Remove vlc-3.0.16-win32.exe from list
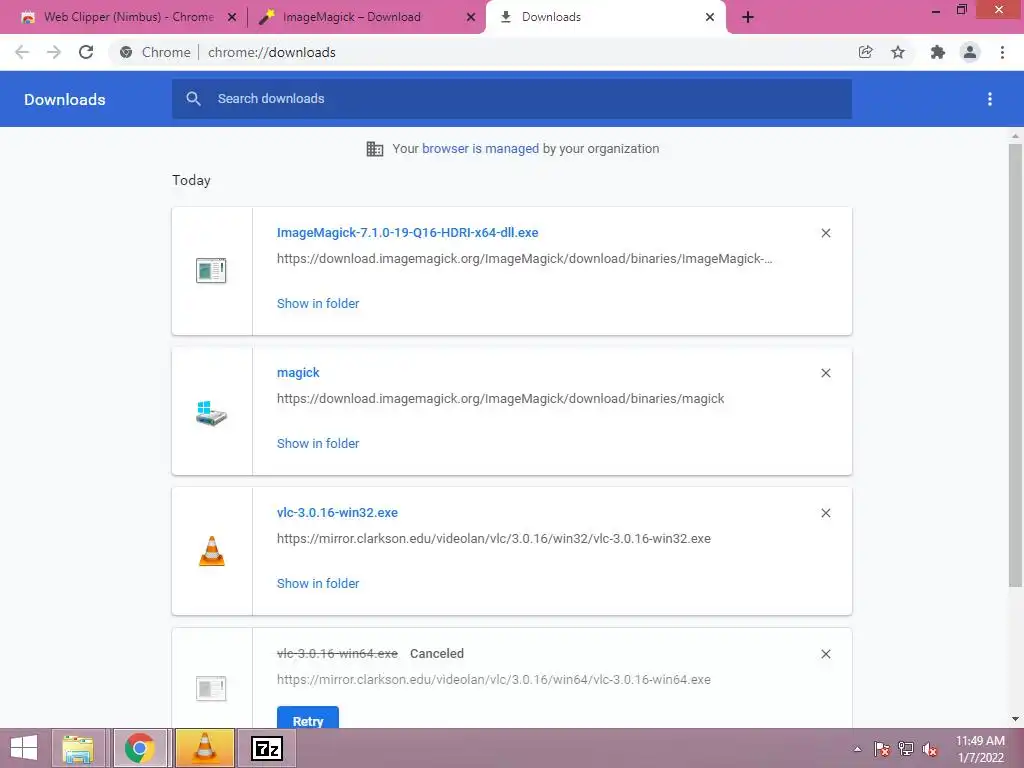 [x=825, y=513]
